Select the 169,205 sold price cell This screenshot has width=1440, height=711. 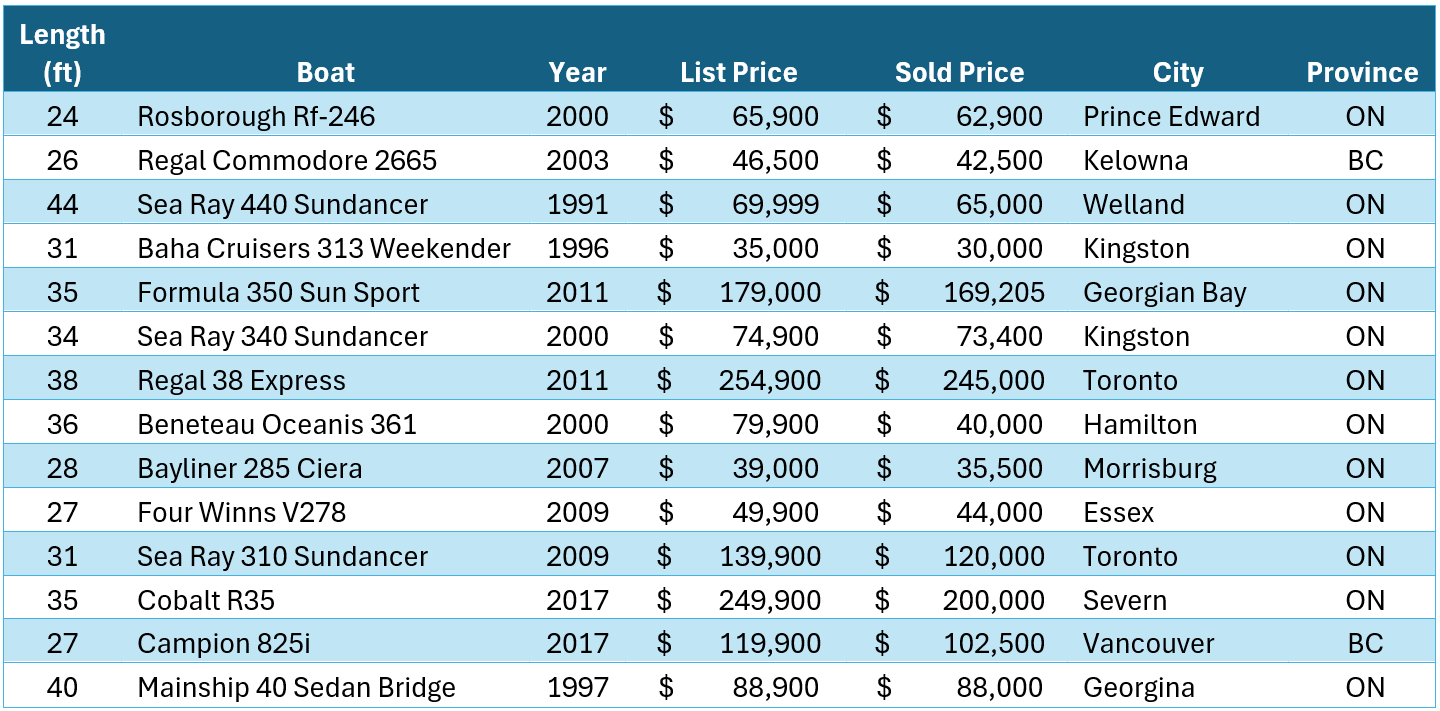pyautogui.click(x=993, y=293)
